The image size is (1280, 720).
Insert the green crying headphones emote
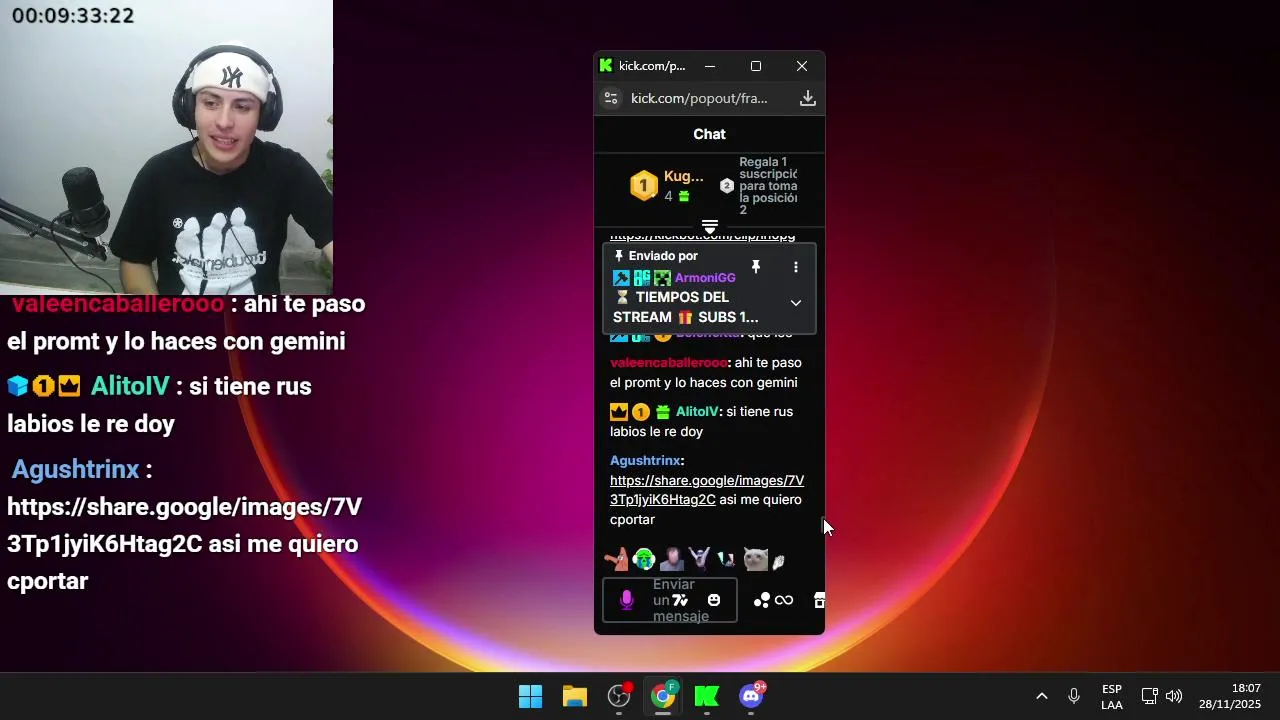pyautogui.click(x=644, y=560)
